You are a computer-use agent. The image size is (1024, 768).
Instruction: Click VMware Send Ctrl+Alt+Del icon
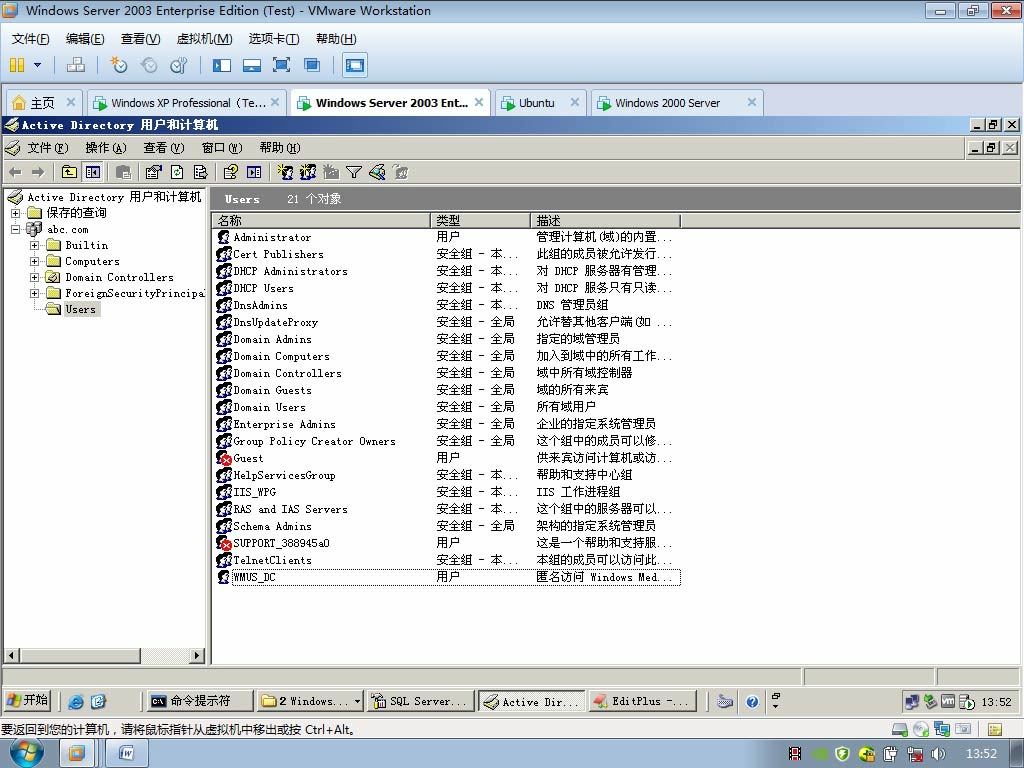point(76,65)
